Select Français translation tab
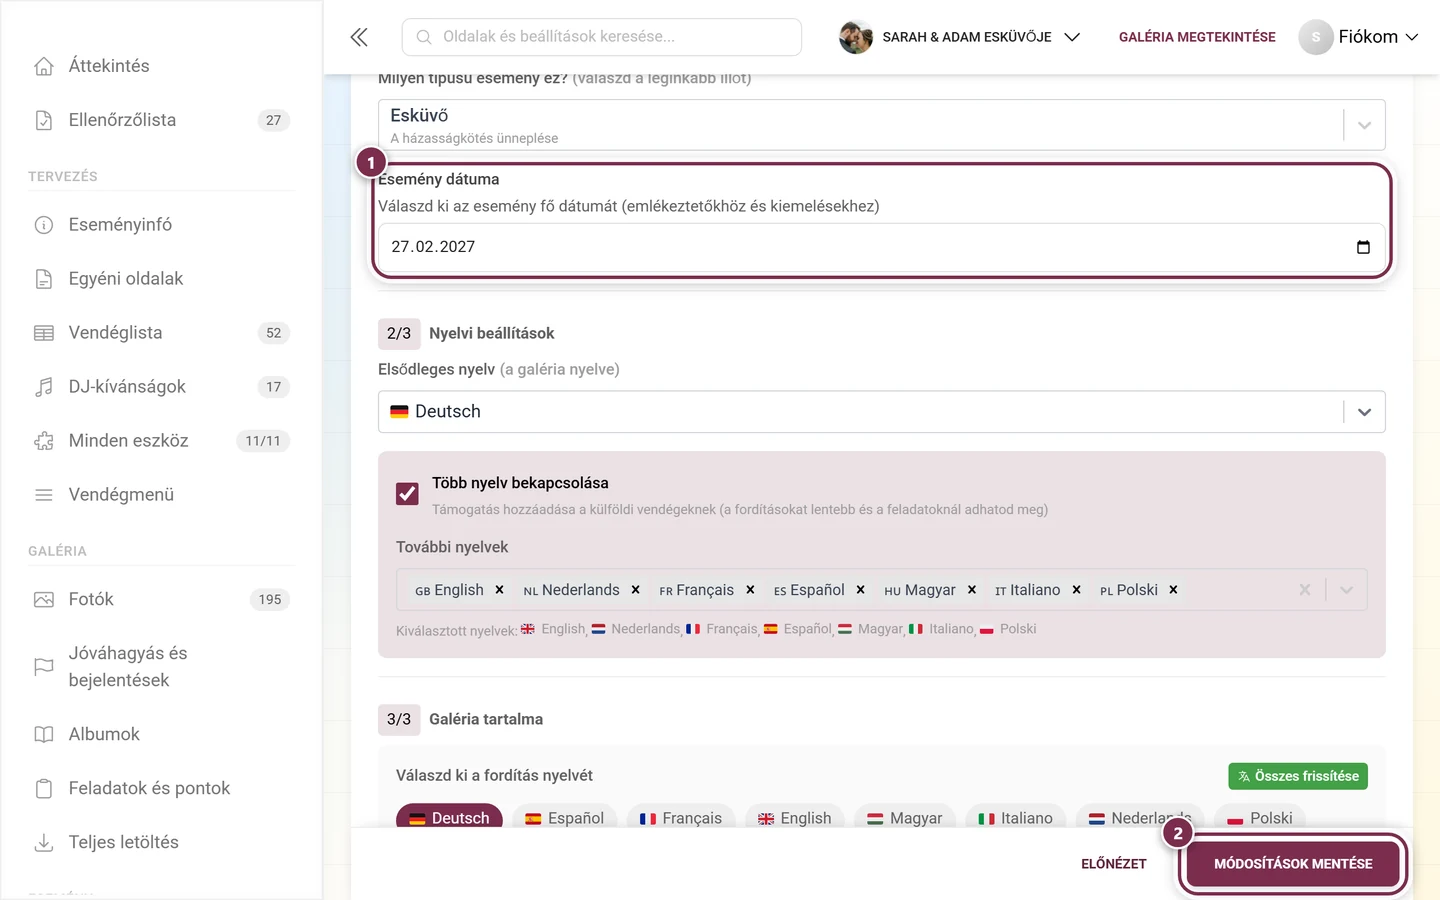Image resolution: width=1440 pixels, height=900 pixels. (680, 818)
